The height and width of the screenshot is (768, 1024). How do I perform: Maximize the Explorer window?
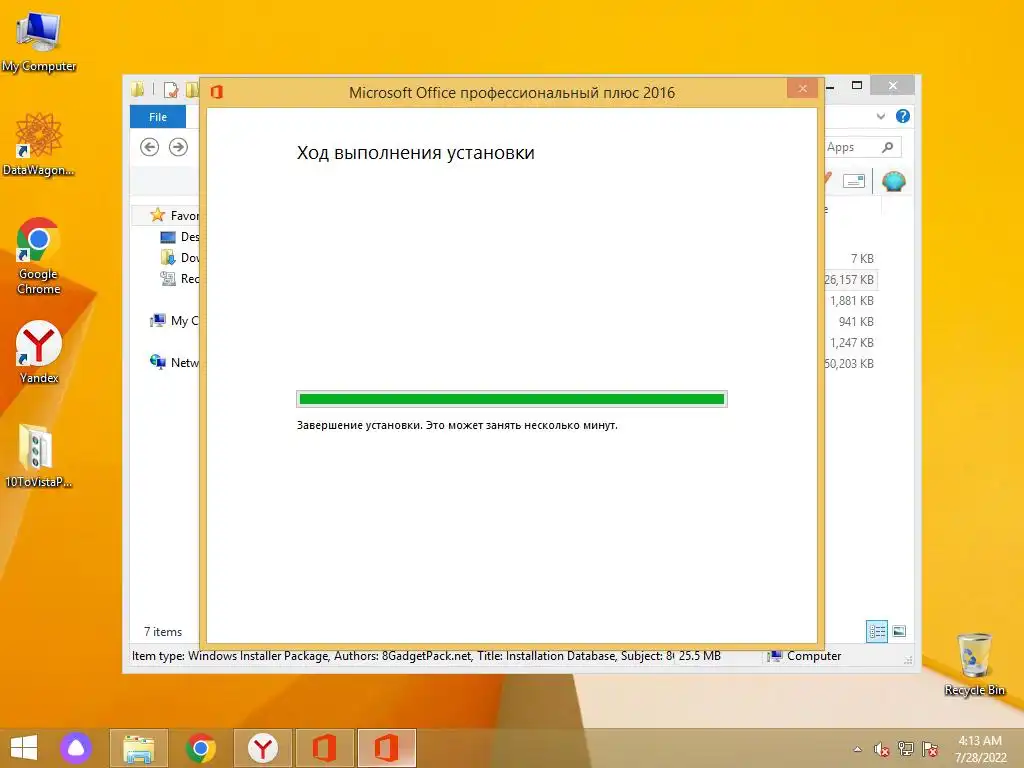pos(857,86)
